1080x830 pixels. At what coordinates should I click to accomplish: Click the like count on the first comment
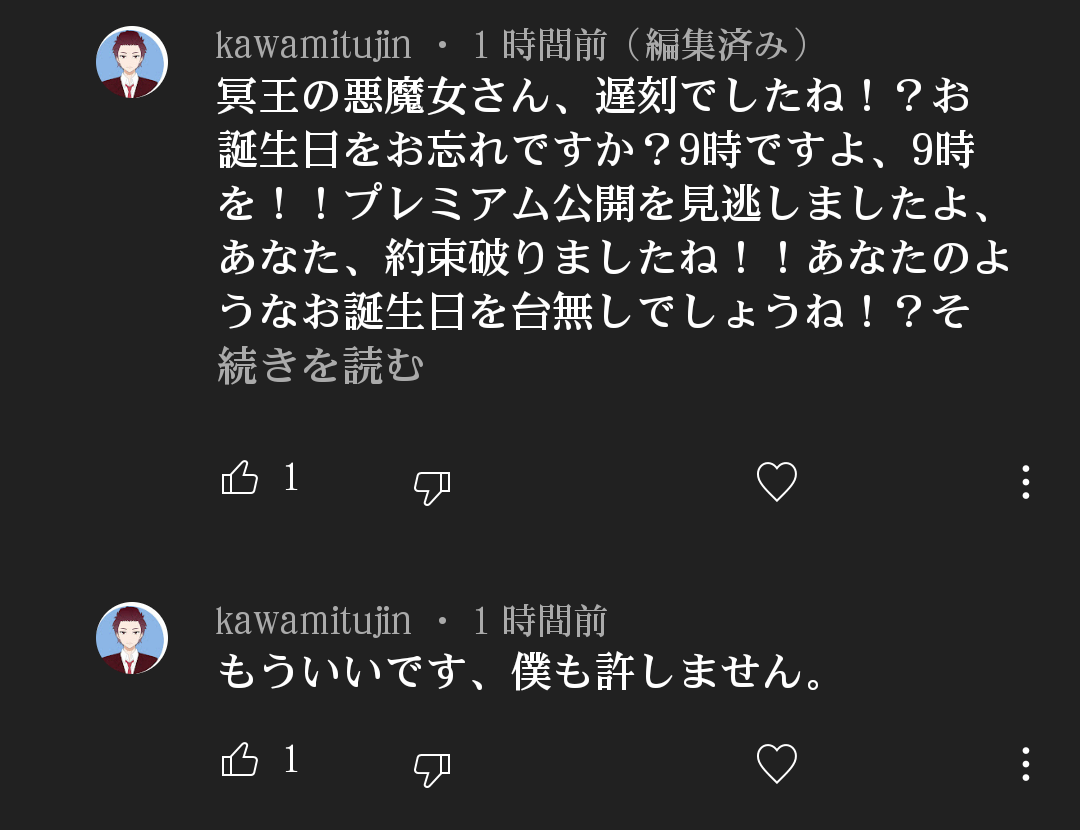291,478
